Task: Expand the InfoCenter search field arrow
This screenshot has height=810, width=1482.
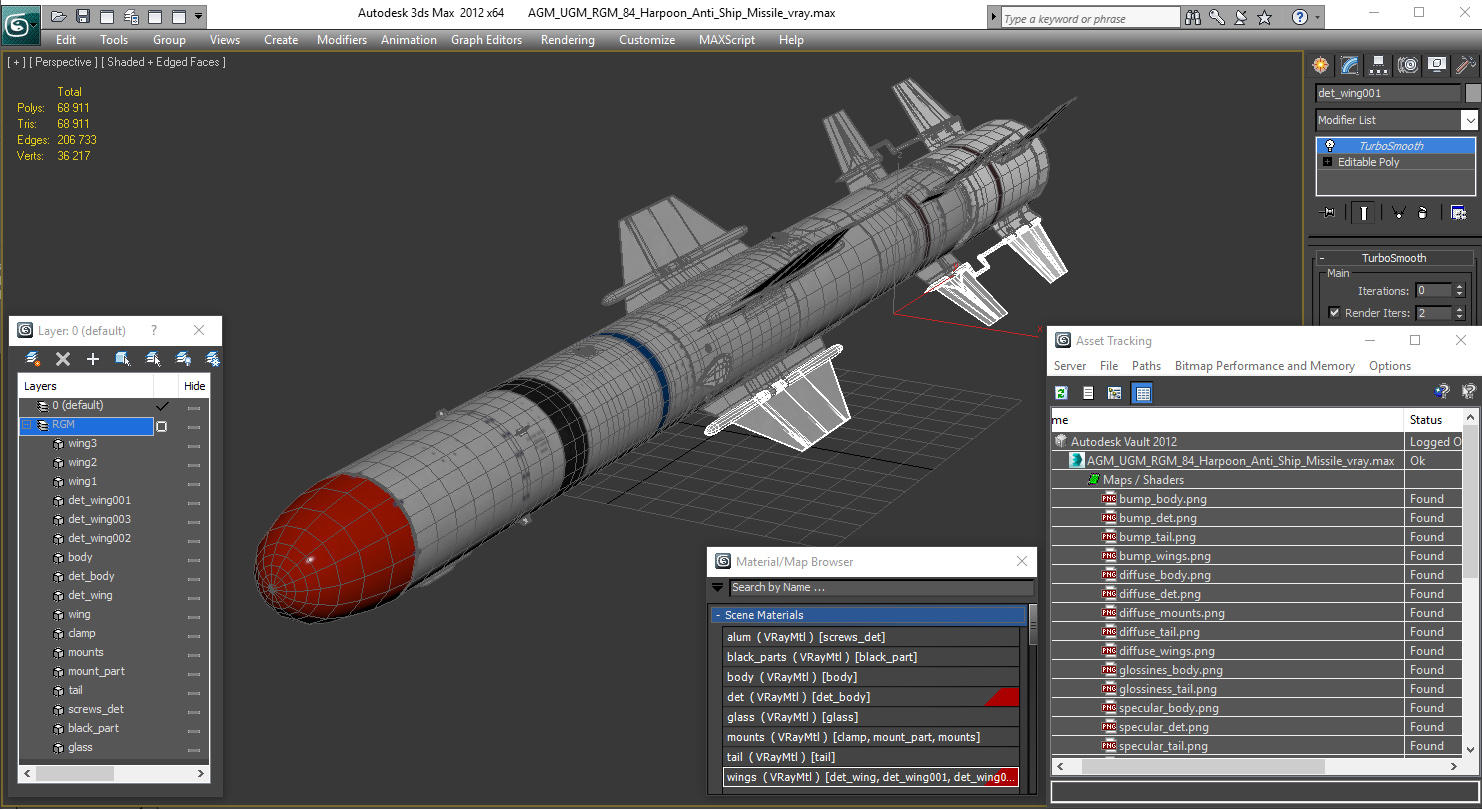Action: (993, 18)
